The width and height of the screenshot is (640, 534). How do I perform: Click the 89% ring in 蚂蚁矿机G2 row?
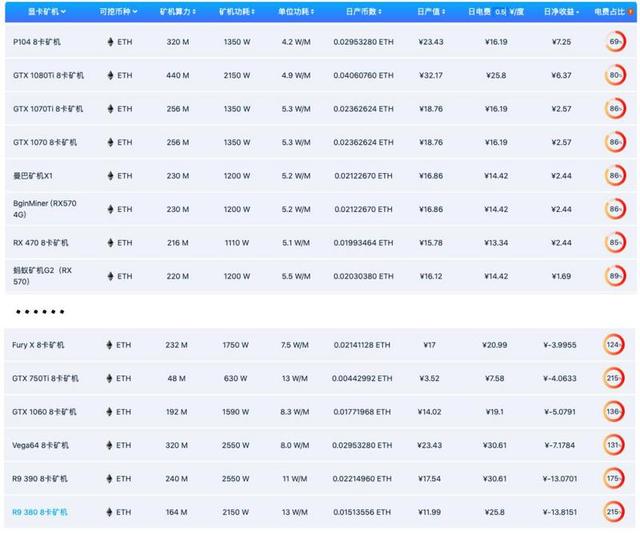pyautogui.click(x=615, y=276)
